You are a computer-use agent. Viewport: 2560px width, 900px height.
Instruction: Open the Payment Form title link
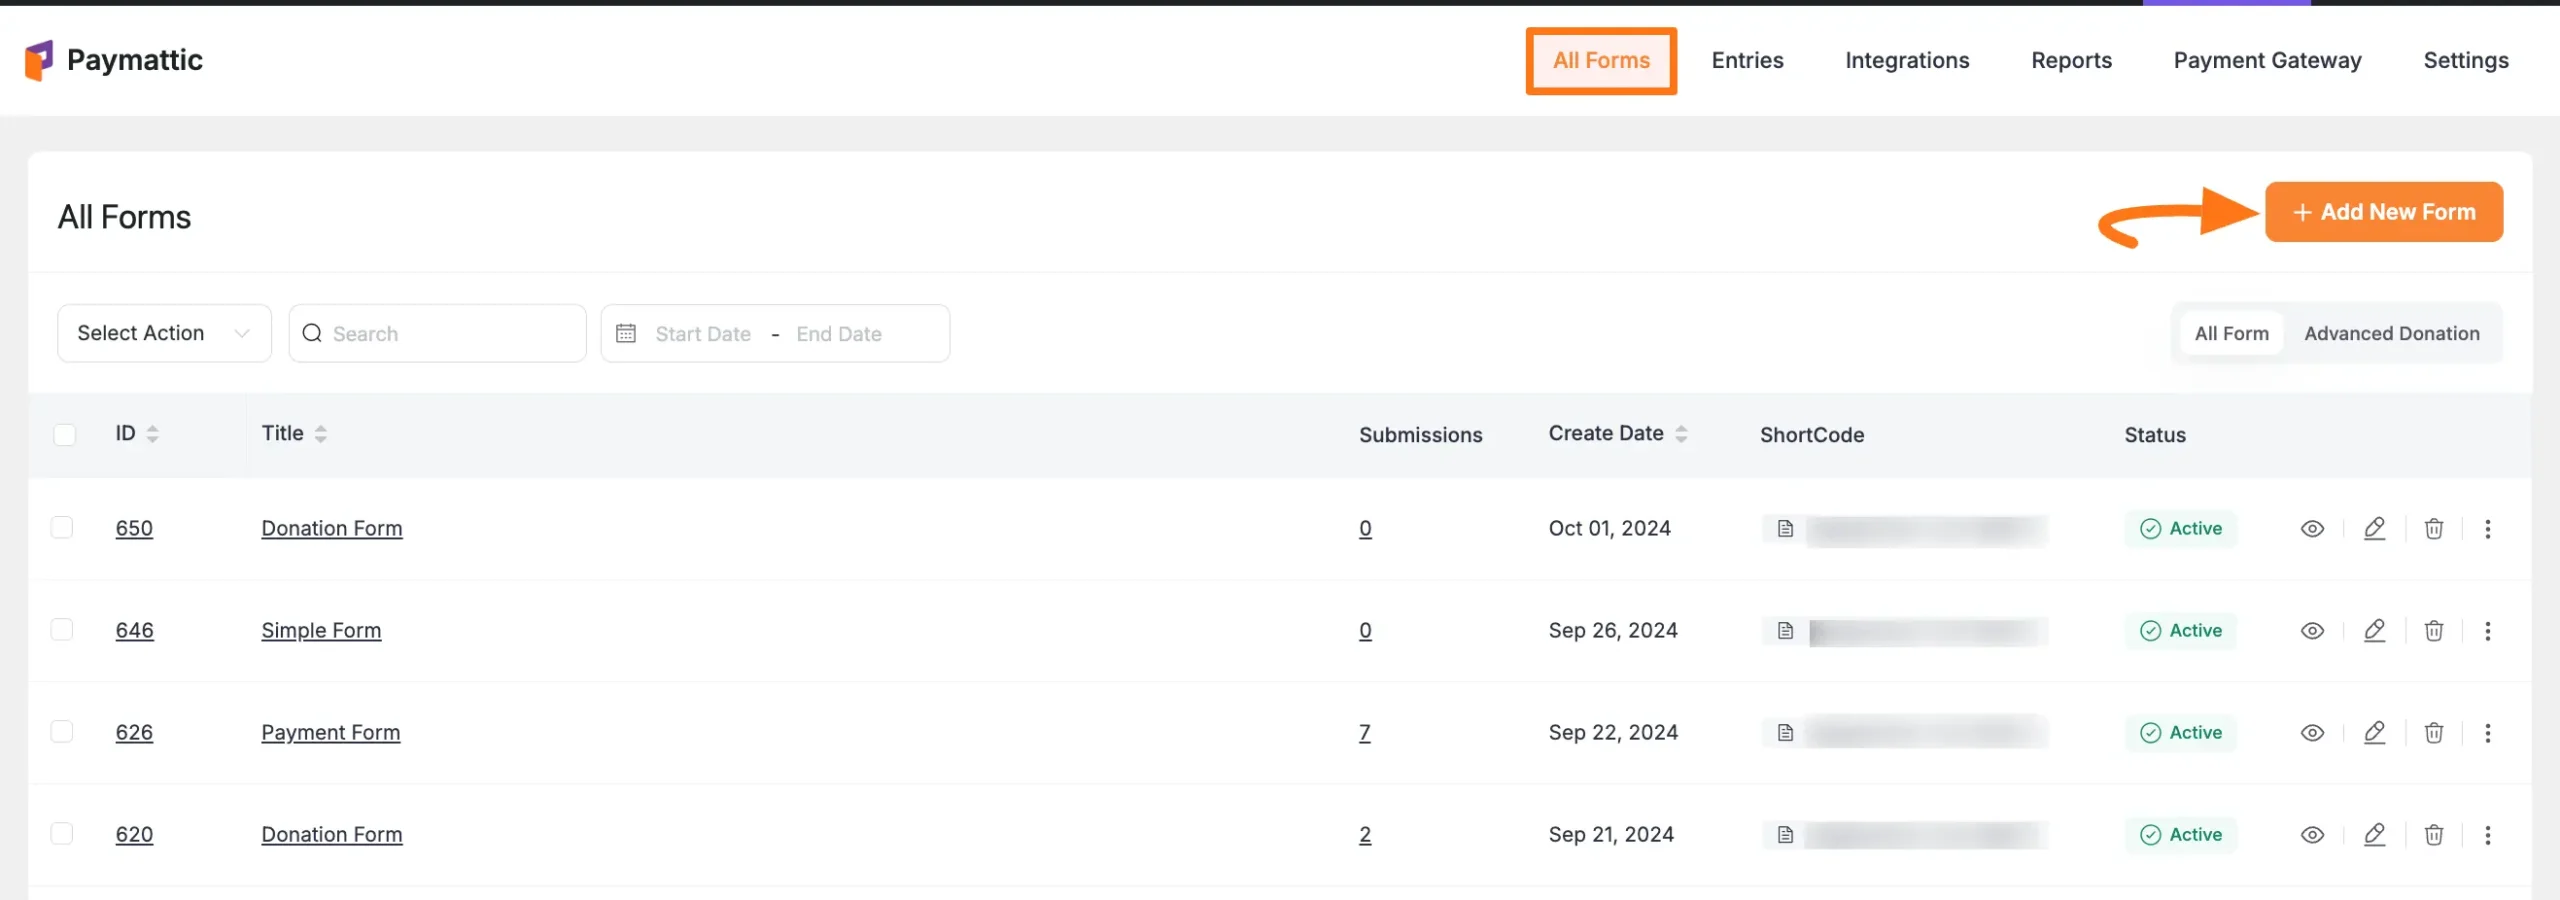point(330,733)
